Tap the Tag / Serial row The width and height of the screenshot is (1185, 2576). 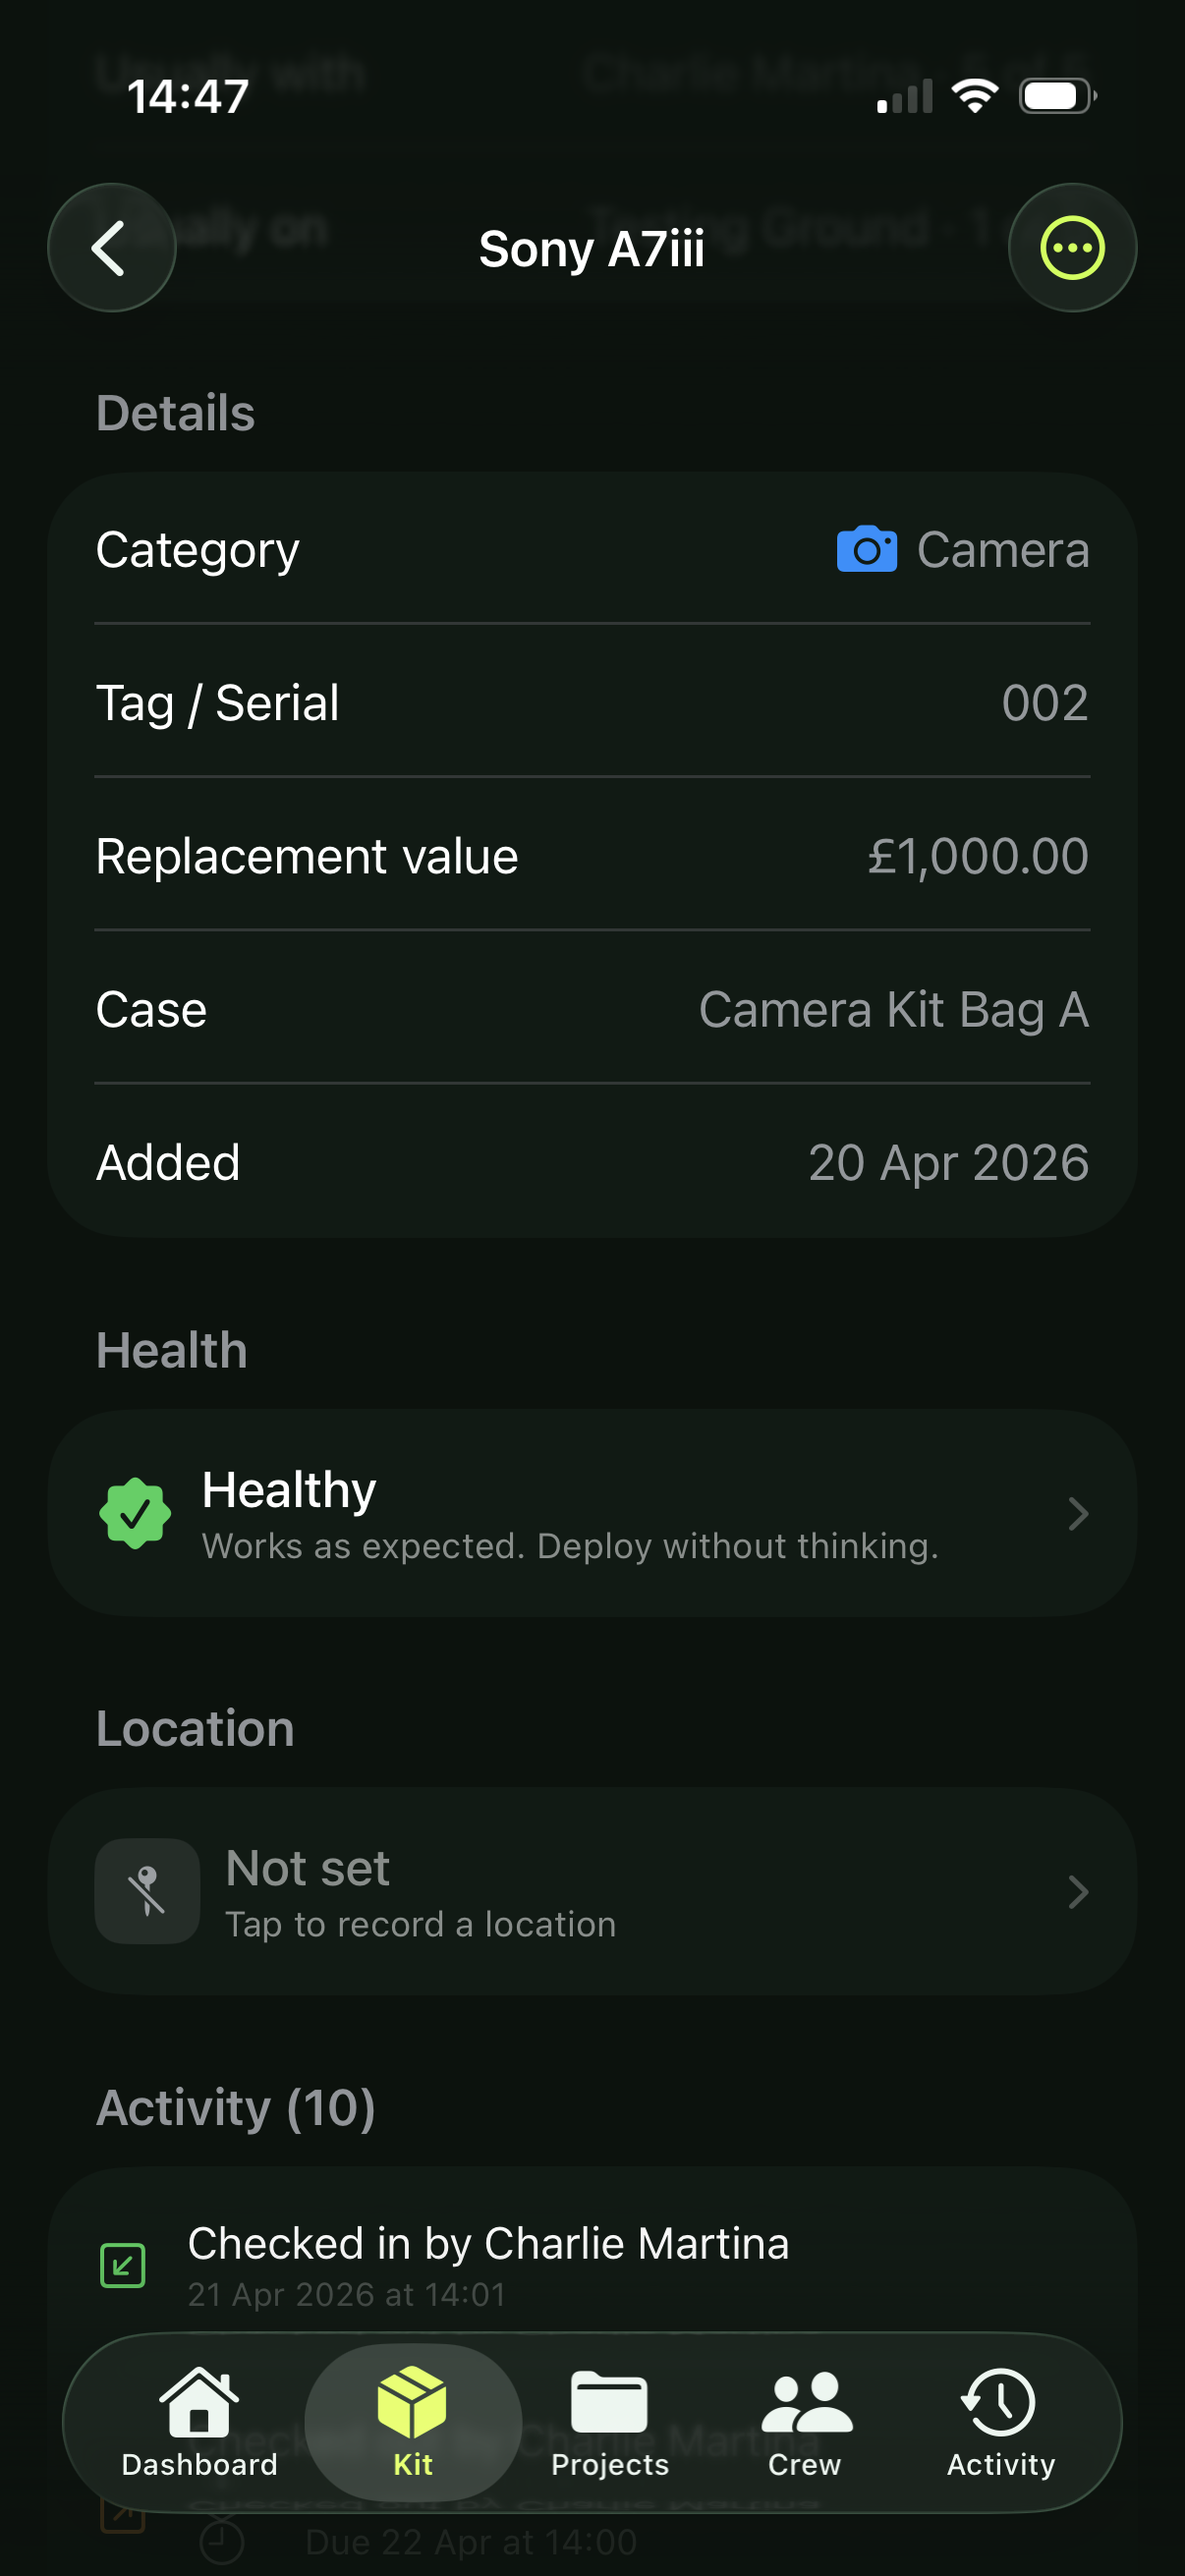tap(592, 703)
